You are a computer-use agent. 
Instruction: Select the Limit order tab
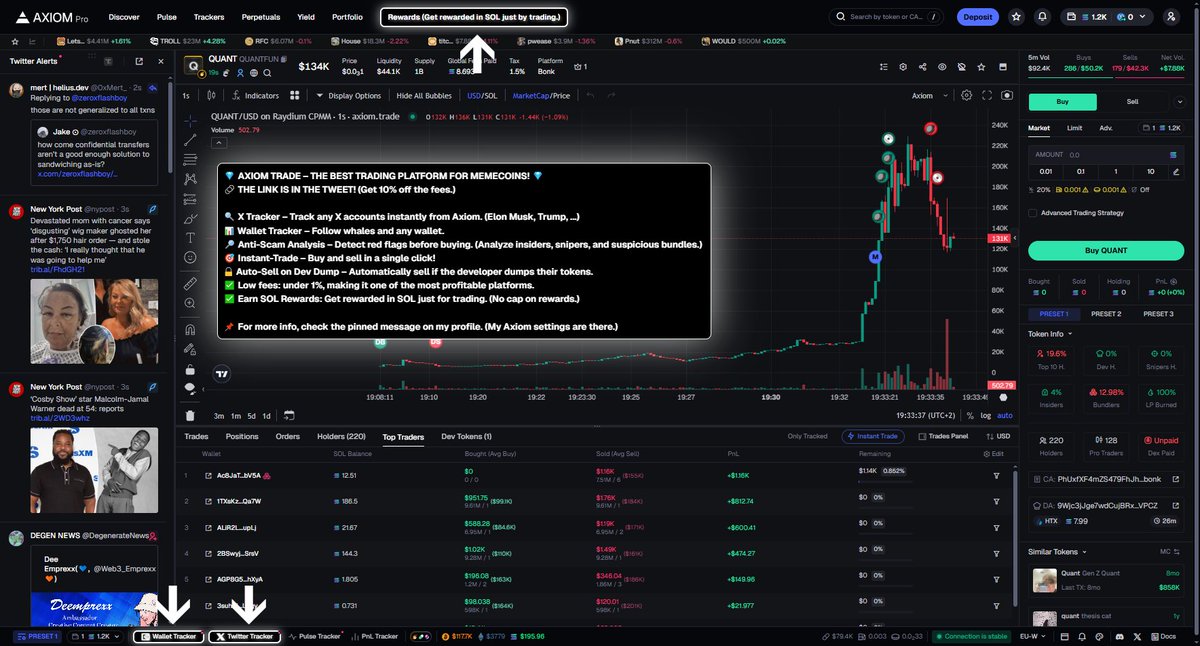click(1074, 128)
